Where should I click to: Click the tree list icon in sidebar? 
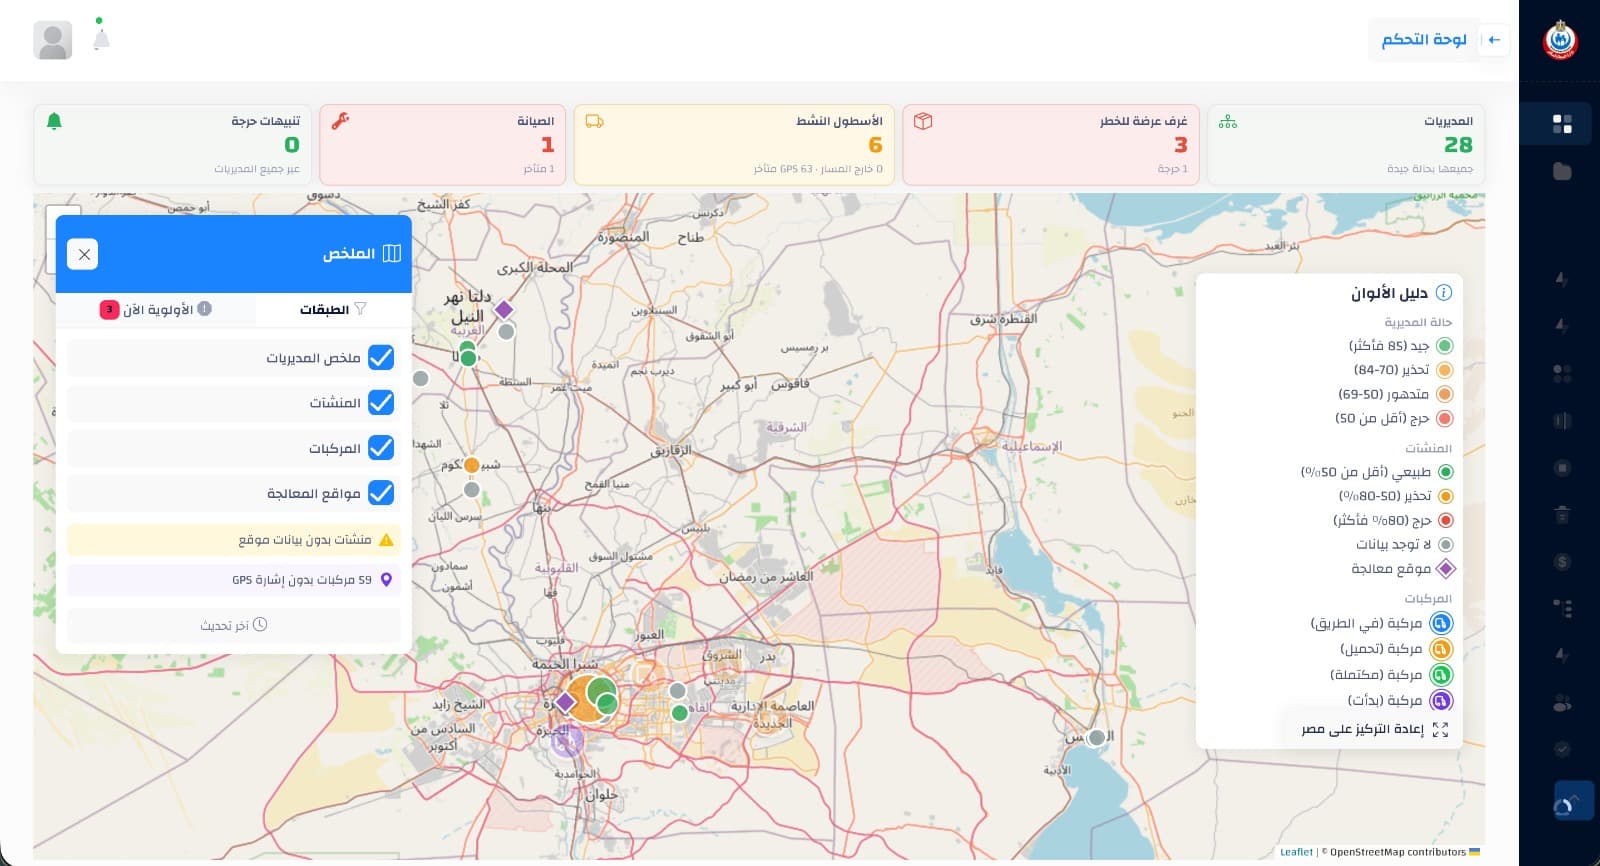pyautogui.click(x=1562, y=608)
